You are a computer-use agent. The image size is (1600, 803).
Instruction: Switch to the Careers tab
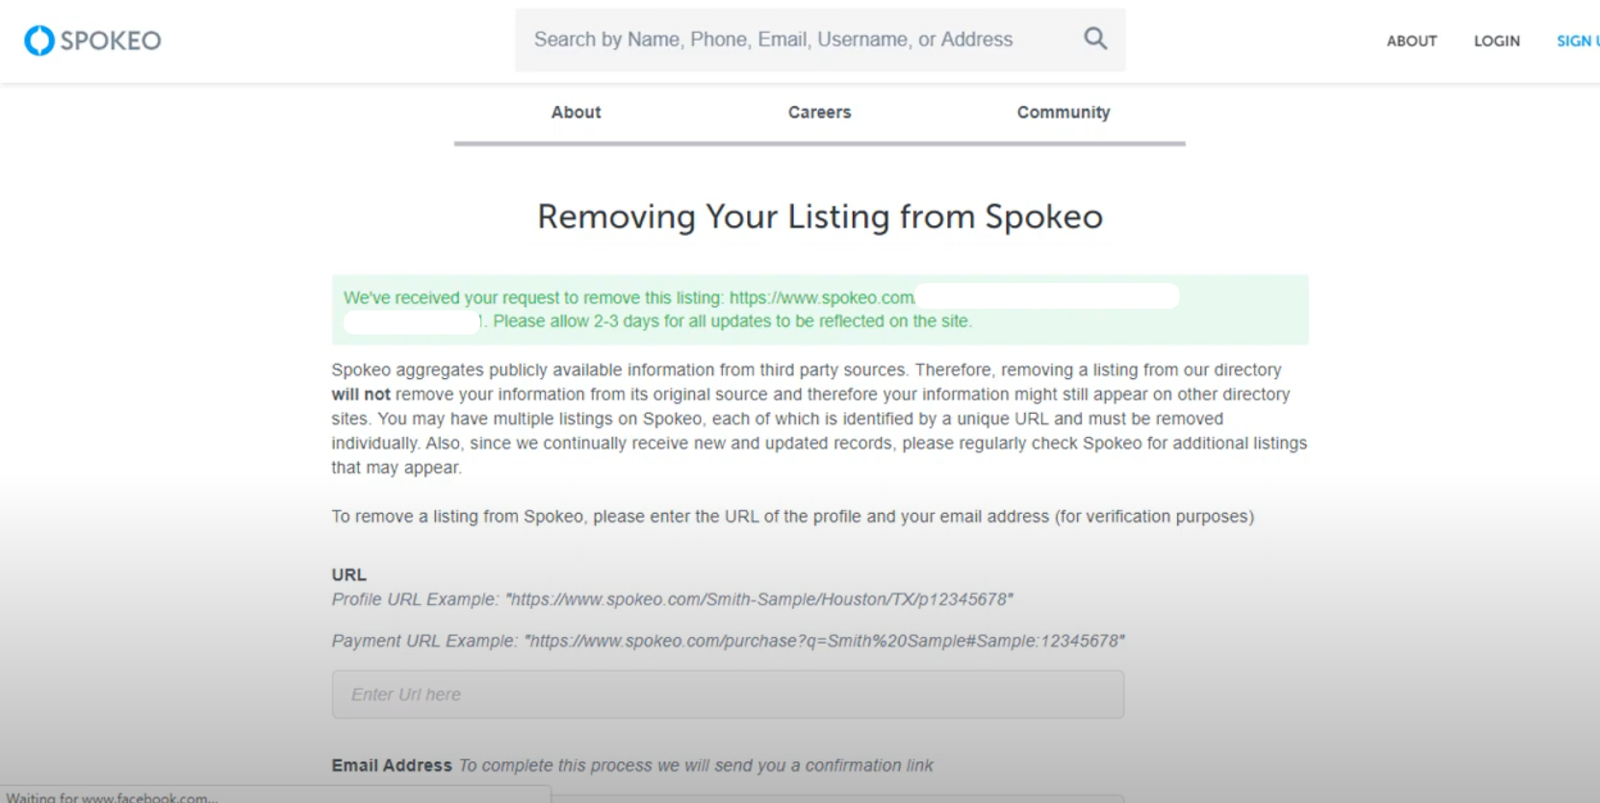(x=819, y=112)
